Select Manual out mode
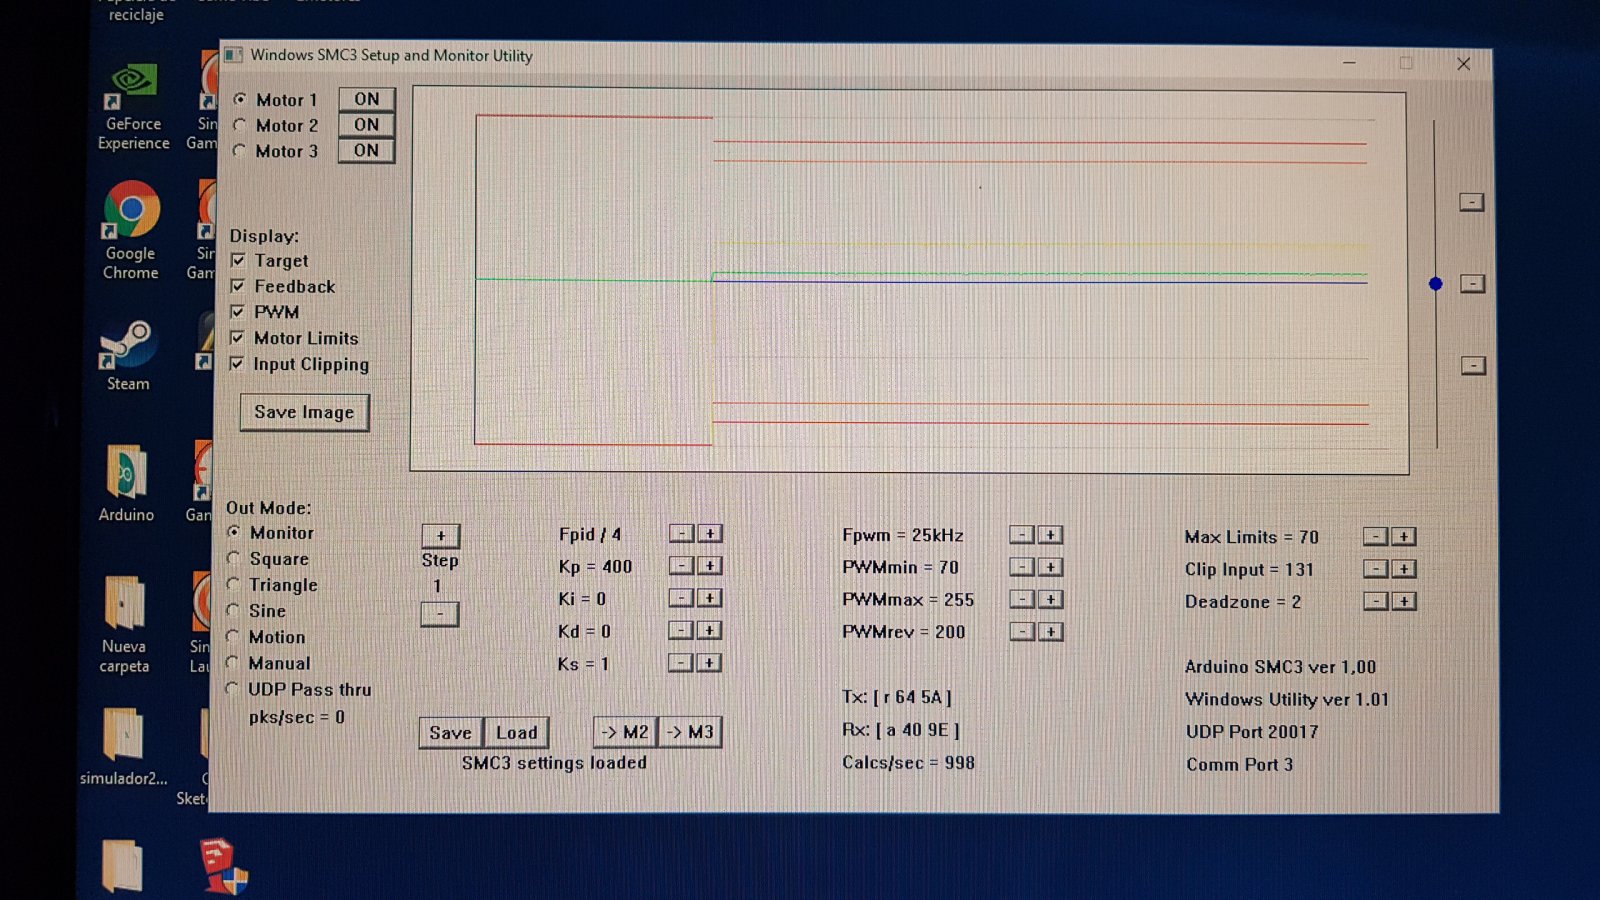 pos(233,662)
